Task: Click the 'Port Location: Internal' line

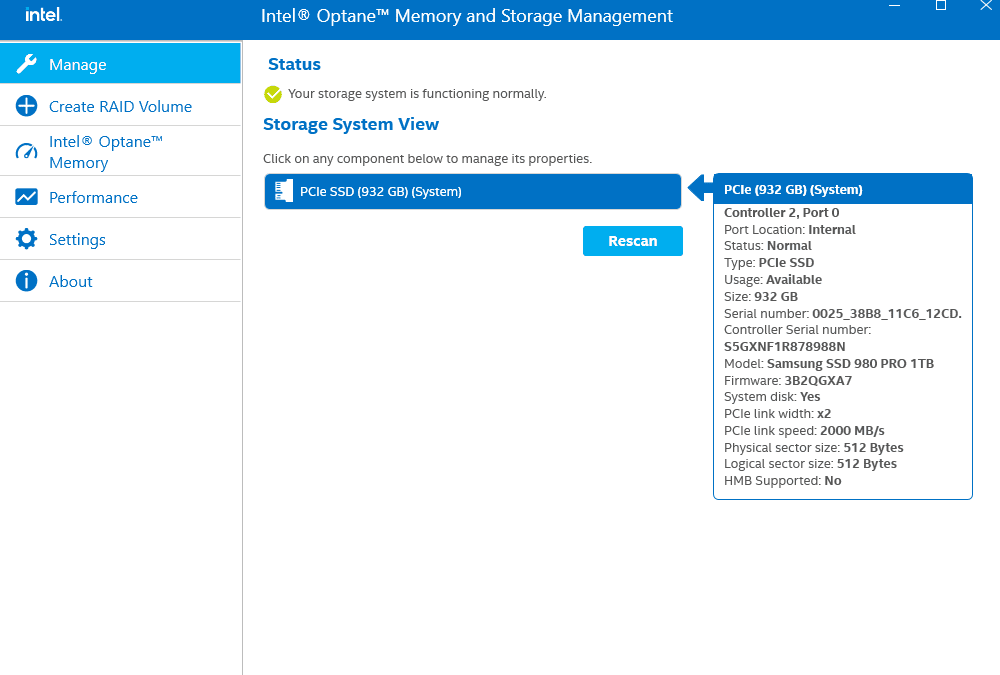Action: point(790,230)
